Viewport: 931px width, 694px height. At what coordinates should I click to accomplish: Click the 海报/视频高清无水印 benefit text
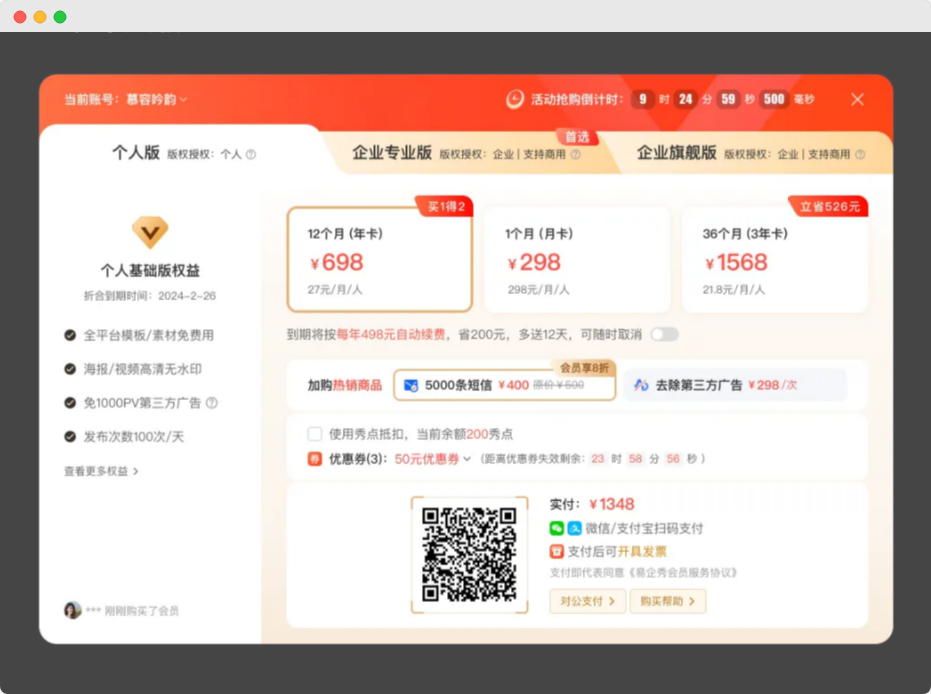tap(142, 369)
